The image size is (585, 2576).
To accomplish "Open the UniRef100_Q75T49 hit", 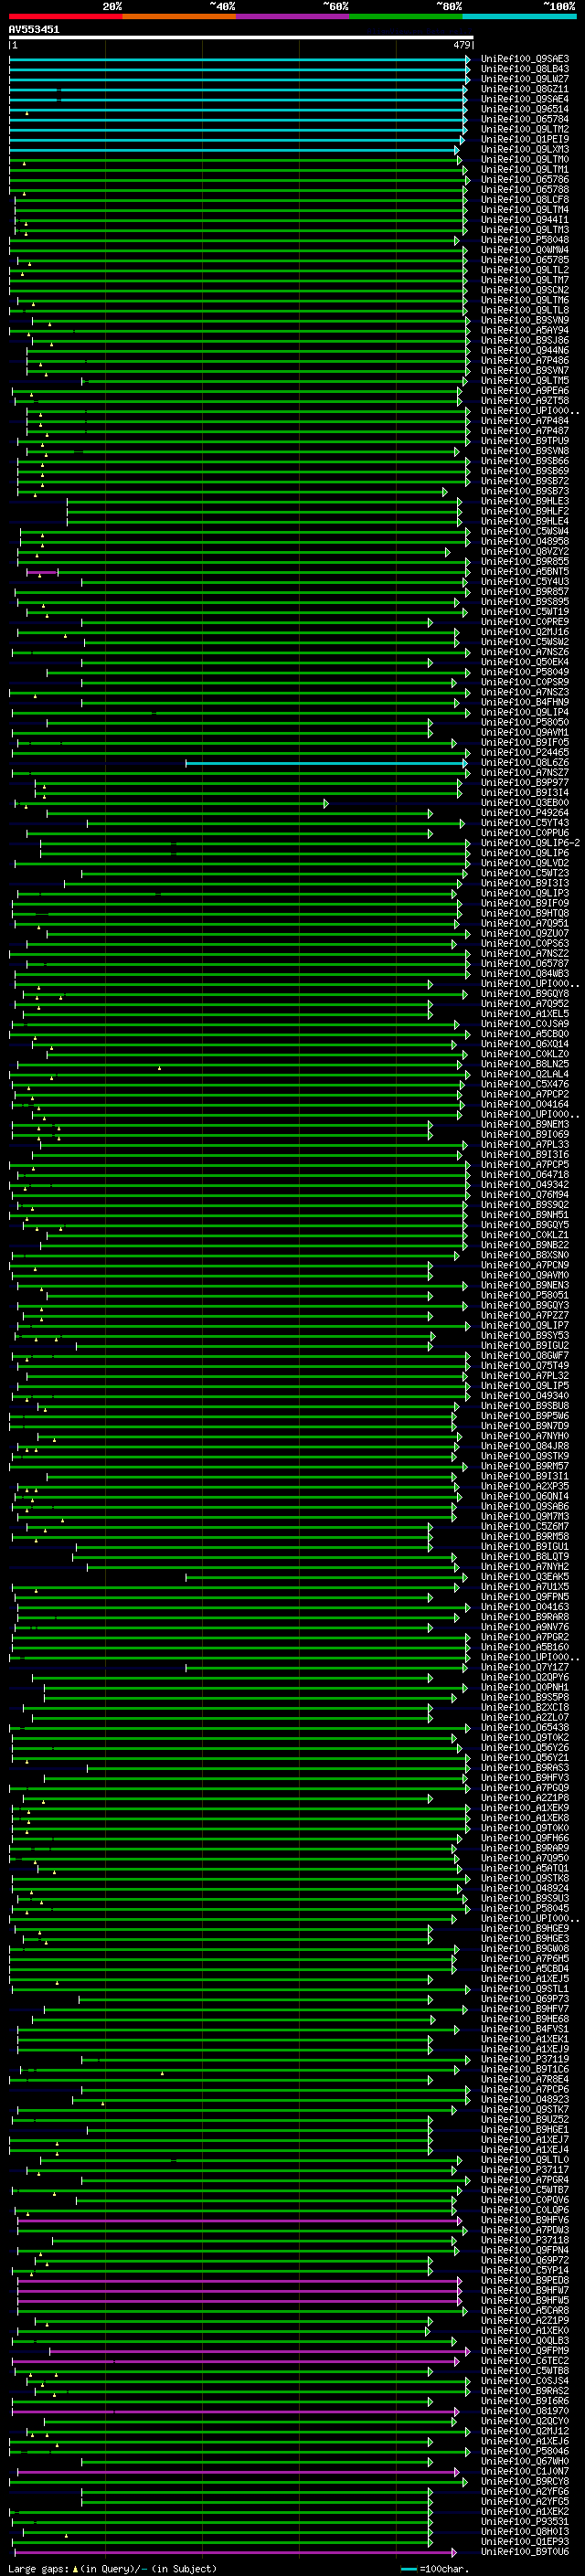I will (525, 1366).
